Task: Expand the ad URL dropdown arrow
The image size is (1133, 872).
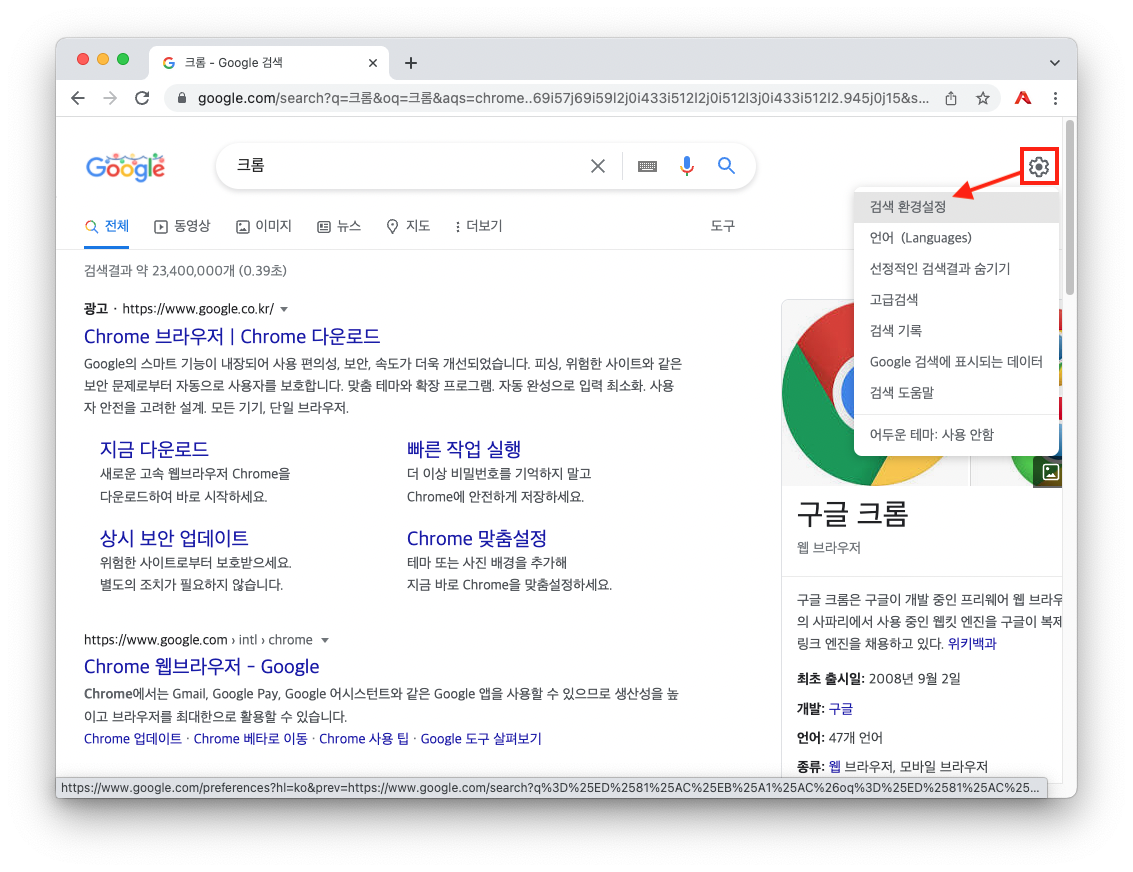Action: [284, 309]
